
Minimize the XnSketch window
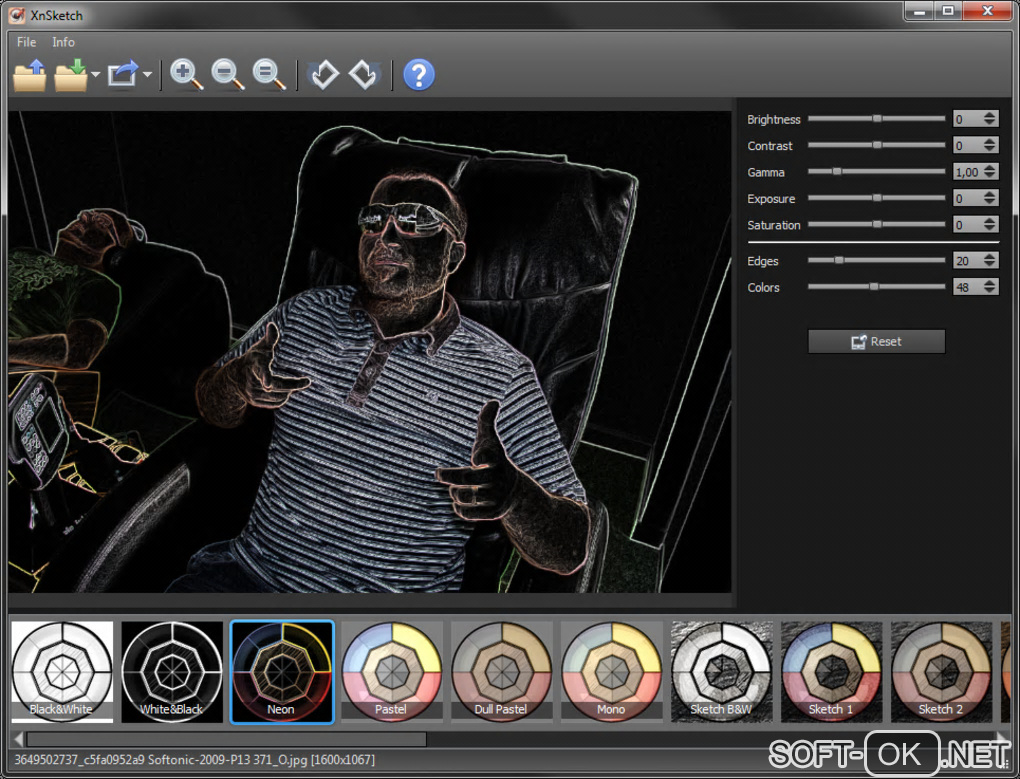pyautogui.click(x=919, y=11)
